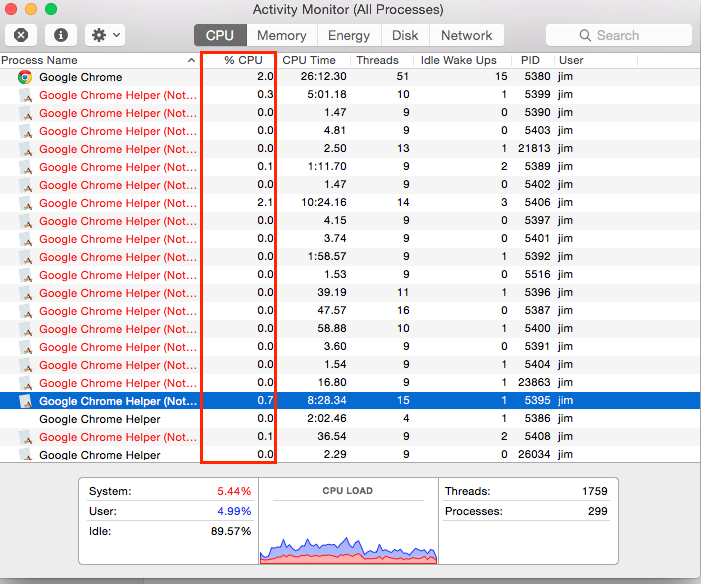Sort by PID column header

[530, 60]
